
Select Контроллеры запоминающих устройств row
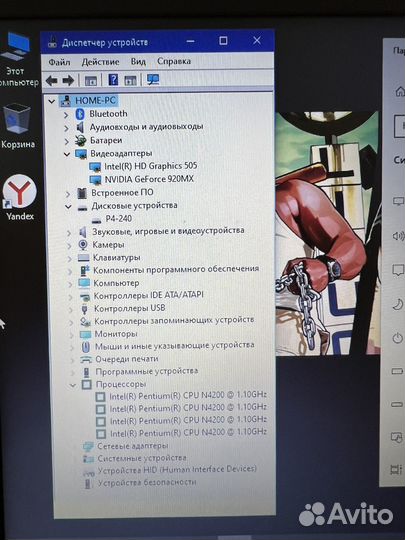(x=174, y=321)
